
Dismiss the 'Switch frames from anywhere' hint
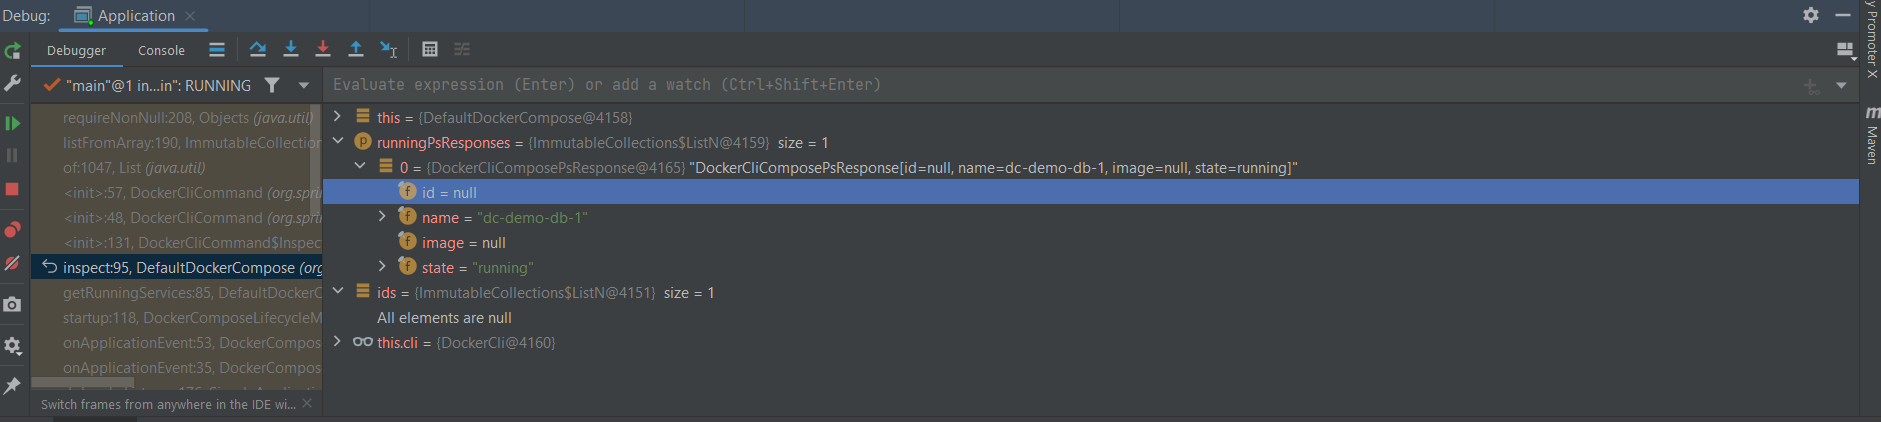pyautogui.click(x=307, y=403)
